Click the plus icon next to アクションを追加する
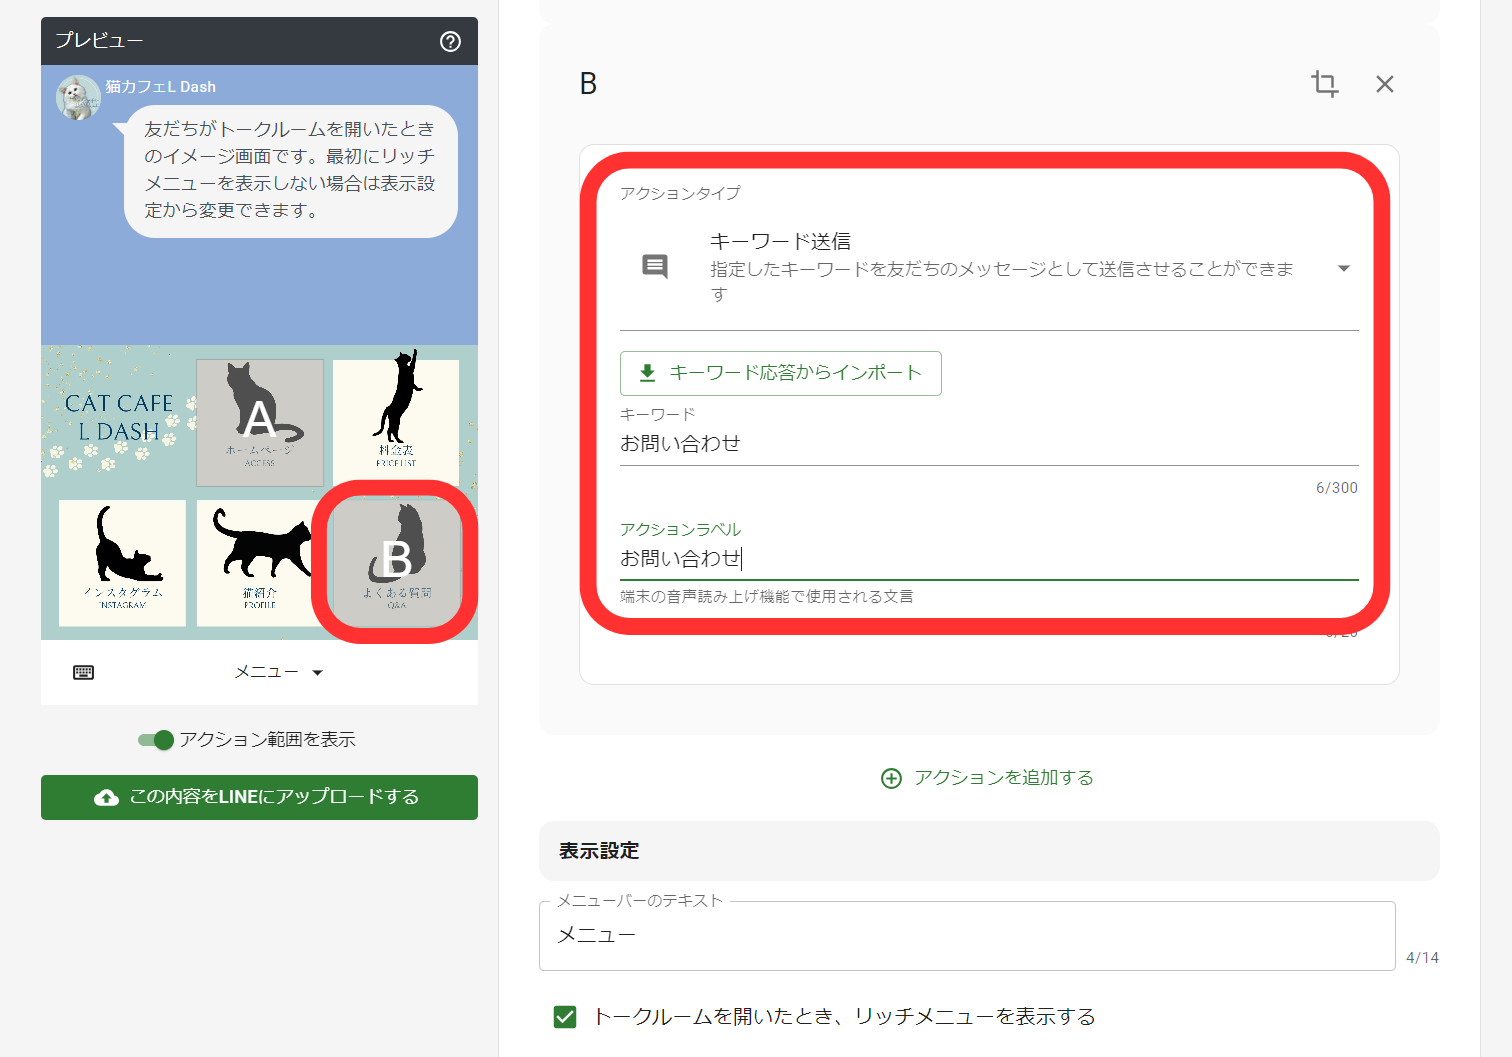 click(890, 777)
